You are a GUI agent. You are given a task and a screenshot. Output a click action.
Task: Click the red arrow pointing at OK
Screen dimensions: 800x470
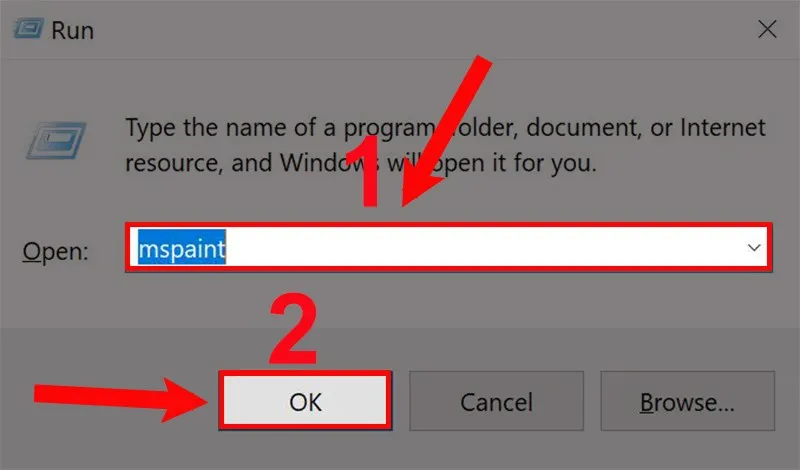121,399
